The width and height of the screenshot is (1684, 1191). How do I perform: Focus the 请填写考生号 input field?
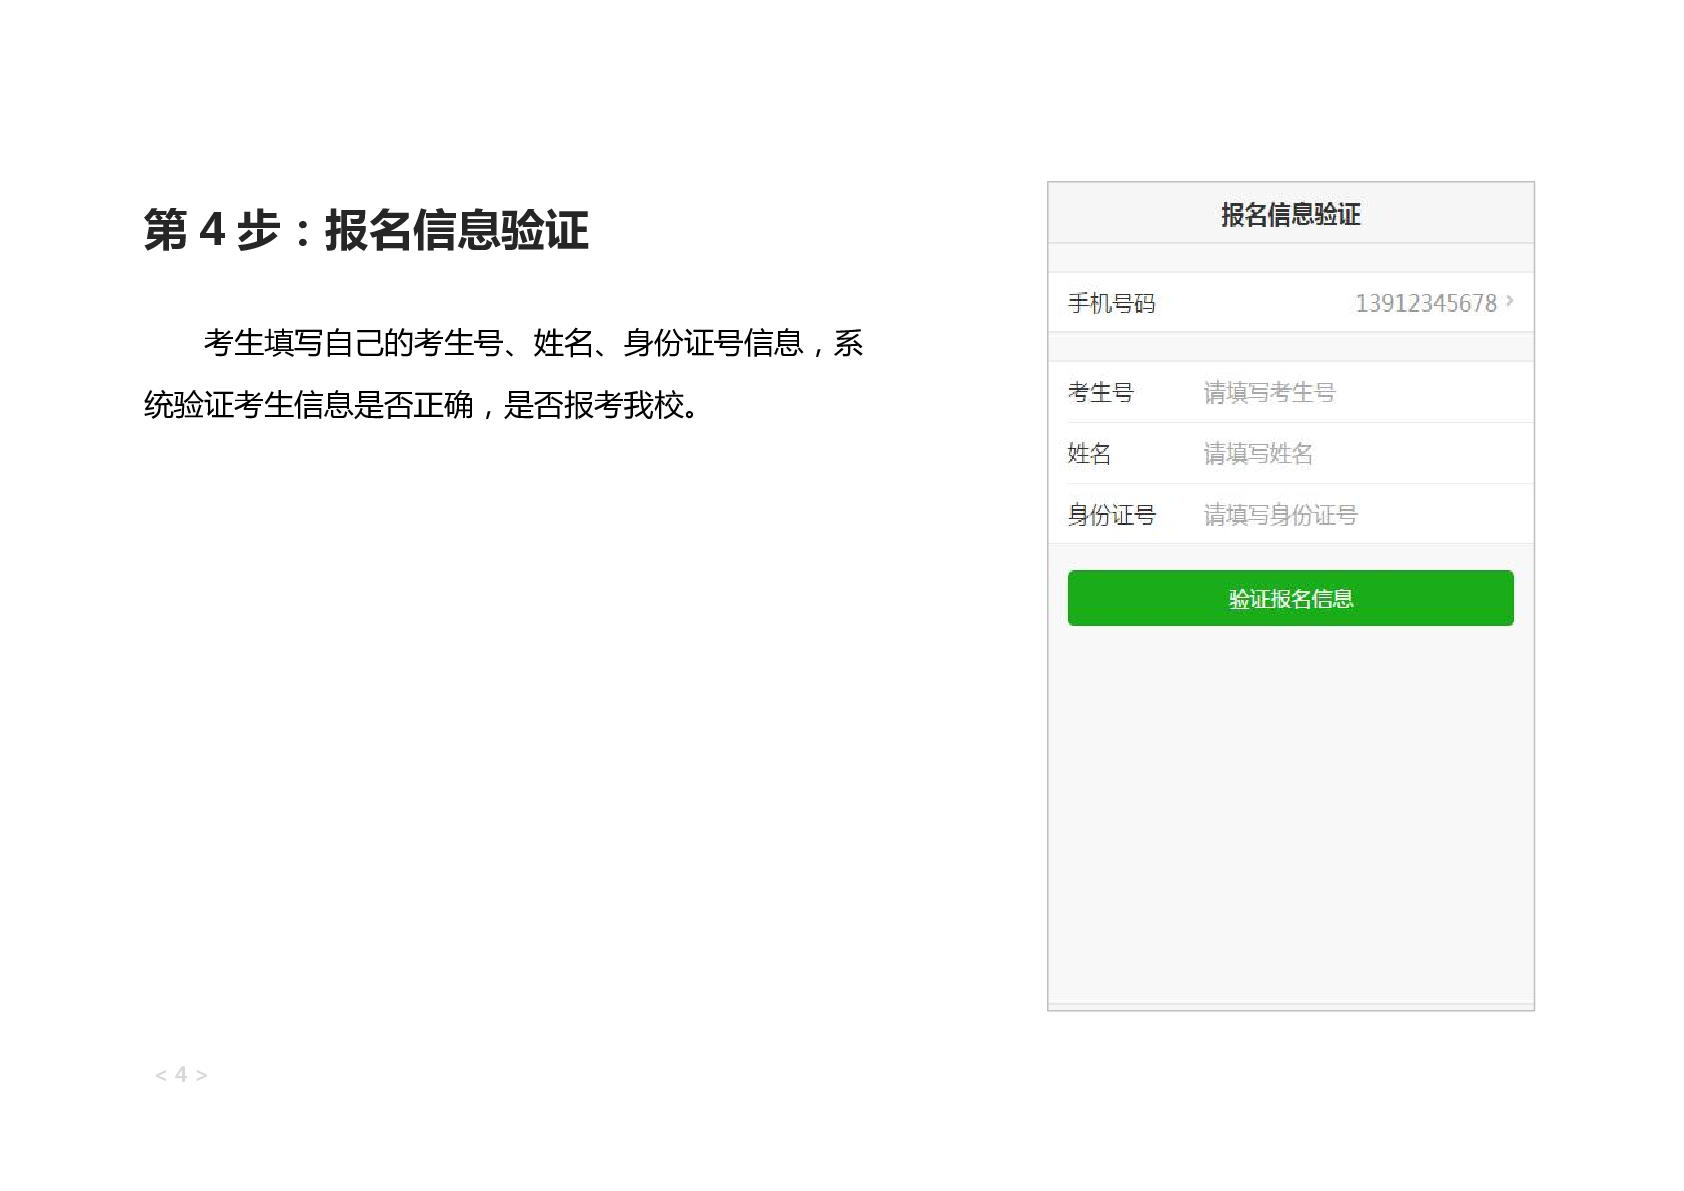(x=1350, y=392)
